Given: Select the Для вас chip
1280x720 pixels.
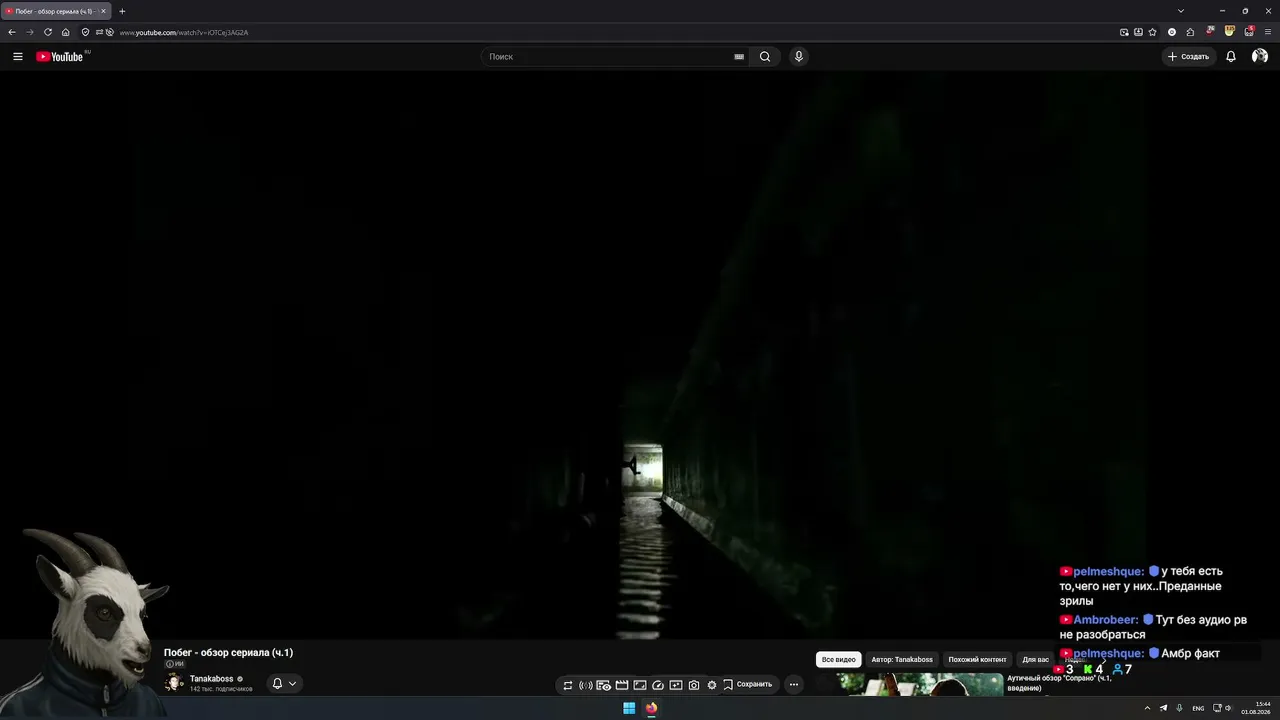Looking at the screenshot, I should [x=1035, y=660].
